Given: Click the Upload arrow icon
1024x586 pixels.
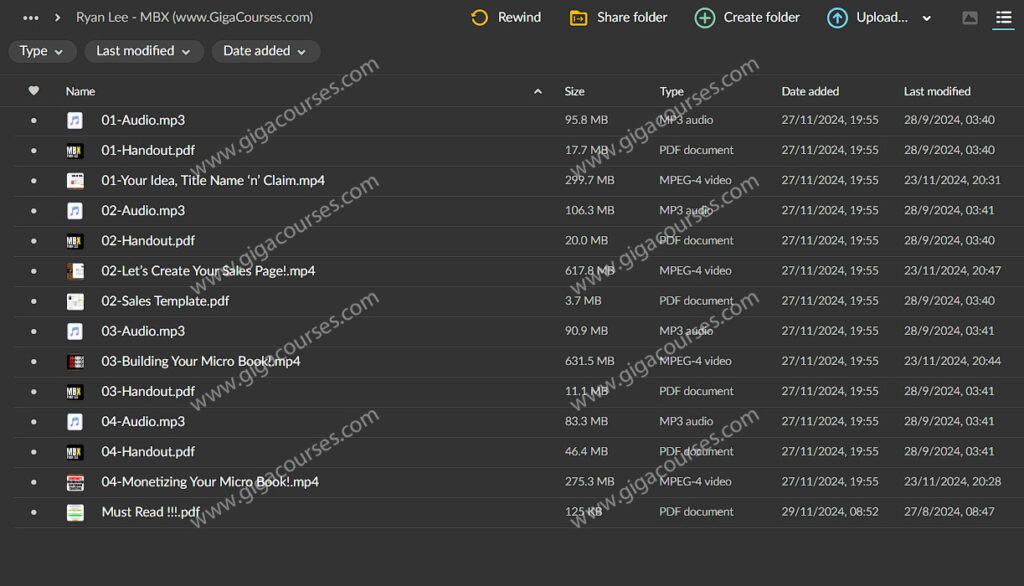Looking at the screenshot, I should 837,18.
